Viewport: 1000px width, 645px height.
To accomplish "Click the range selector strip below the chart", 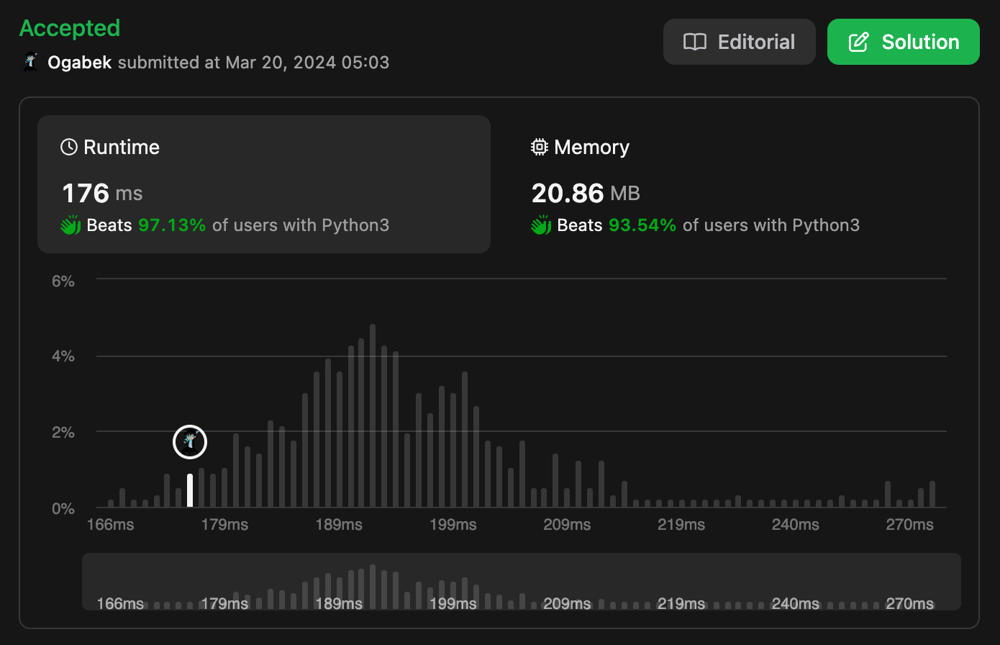I will 521,582.
